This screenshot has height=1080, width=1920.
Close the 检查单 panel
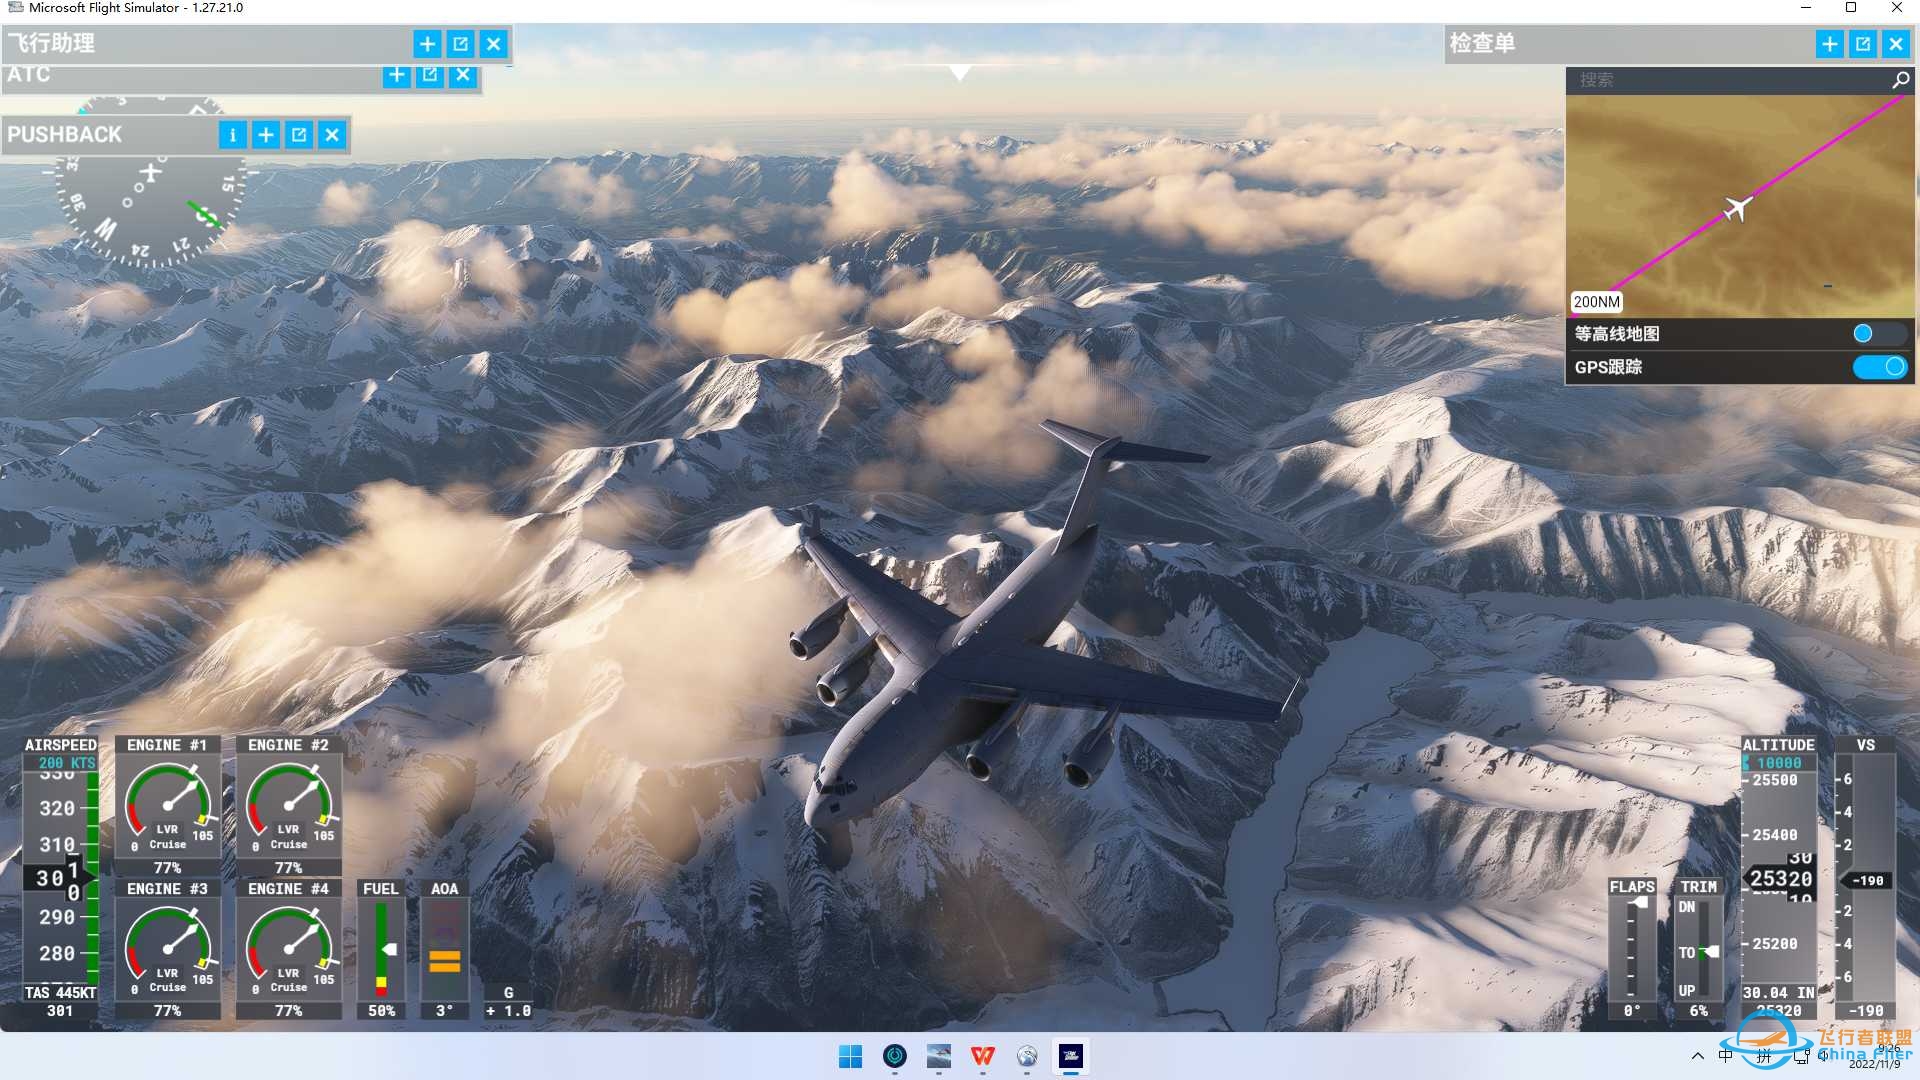click(1896, 44)
